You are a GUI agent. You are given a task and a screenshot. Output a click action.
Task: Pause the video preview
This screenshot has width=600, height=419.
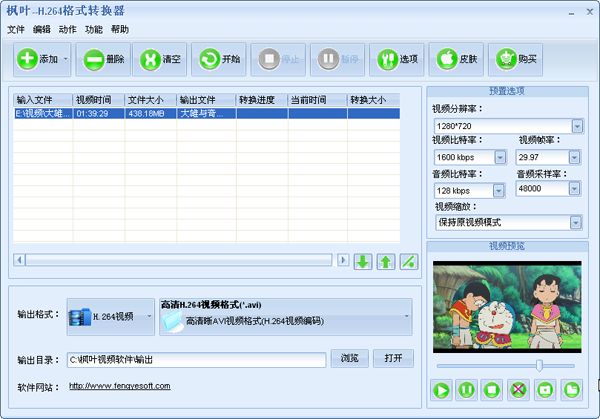[466, 390]
